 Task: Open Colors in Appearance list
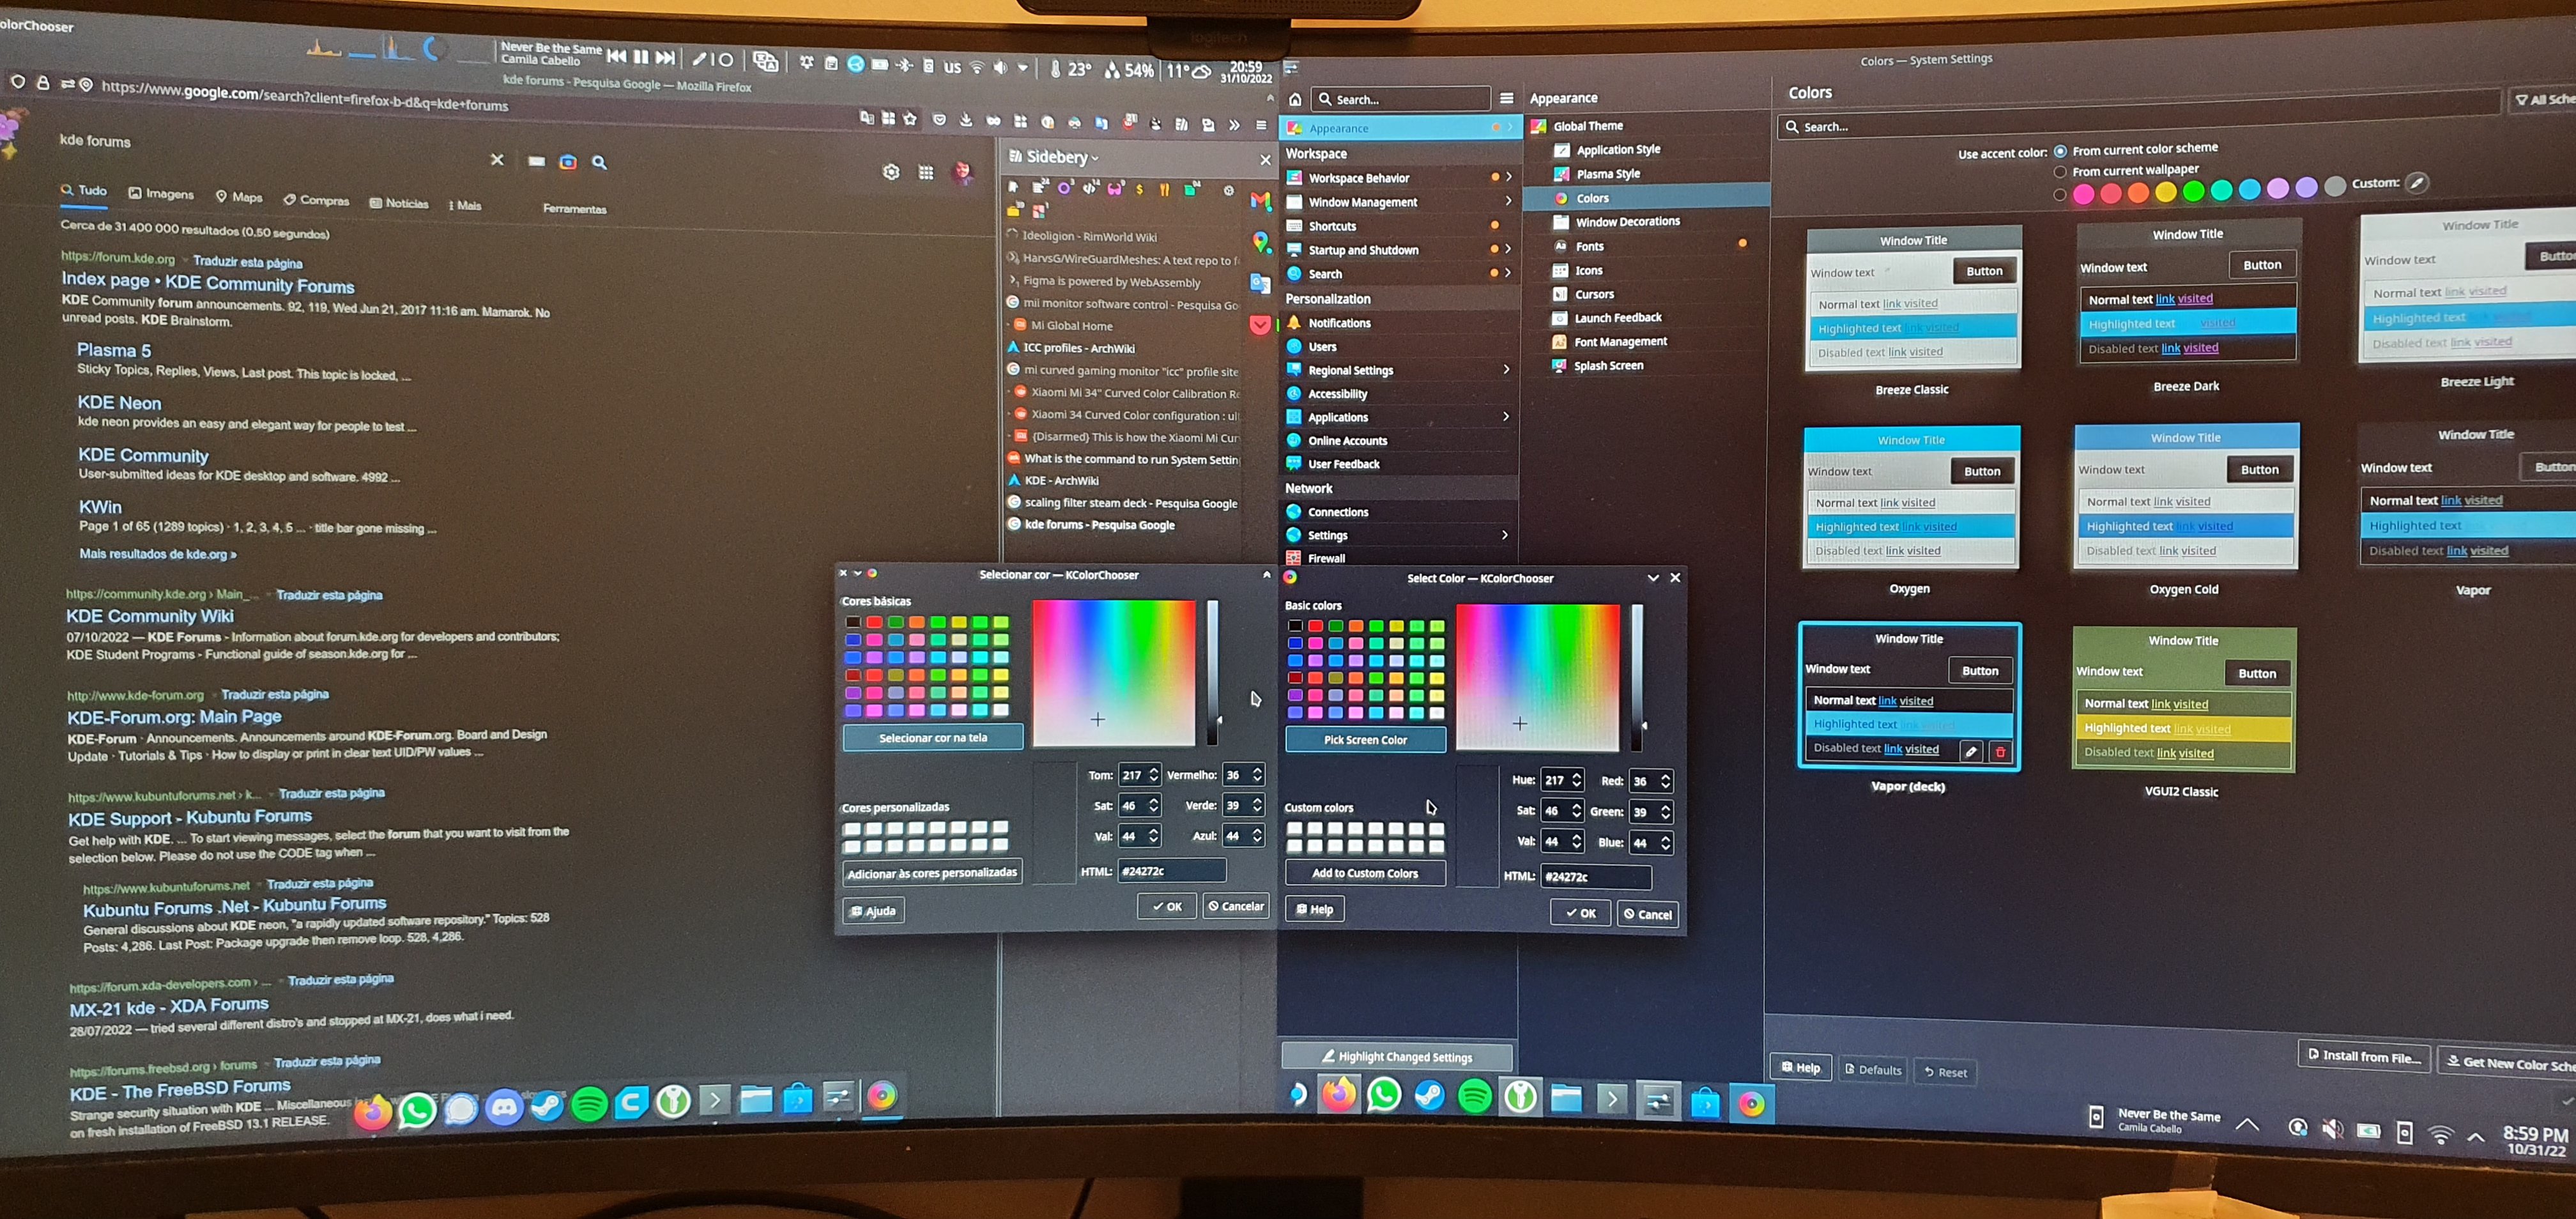pos(1646,198)
